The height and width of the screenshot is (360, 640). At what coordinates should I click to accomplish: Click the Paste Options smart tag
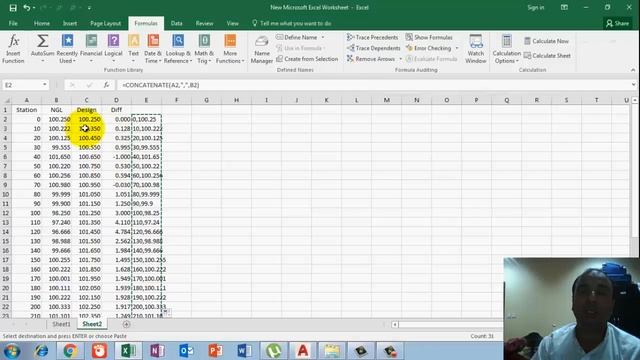pyautogui.click(x=167, y=312)
